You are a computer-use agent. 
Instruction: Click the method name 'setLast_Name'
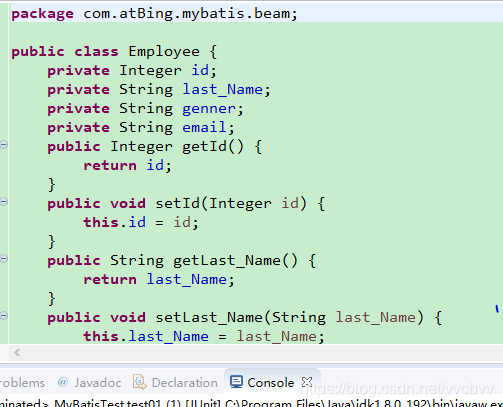pyautogui.click(x=209, y=318)
